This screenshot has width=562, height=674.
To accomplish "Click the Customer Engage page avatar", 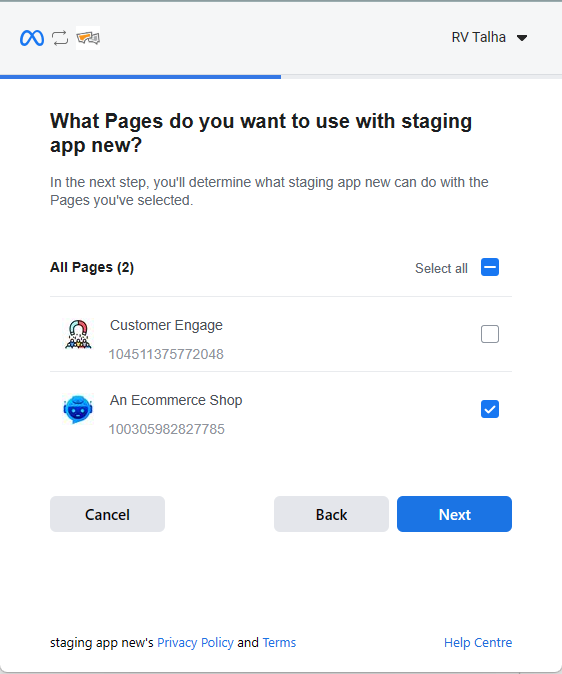I will 78,334.
